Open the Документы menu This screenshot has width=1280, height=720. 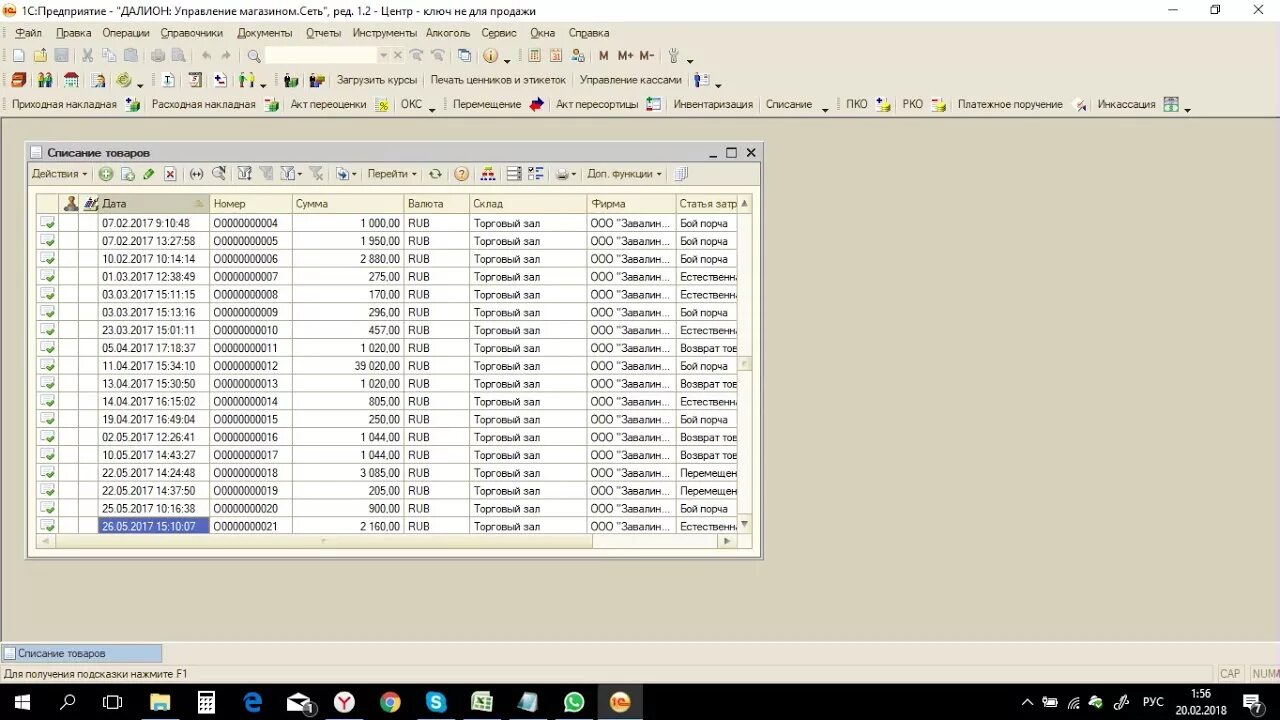265,33
